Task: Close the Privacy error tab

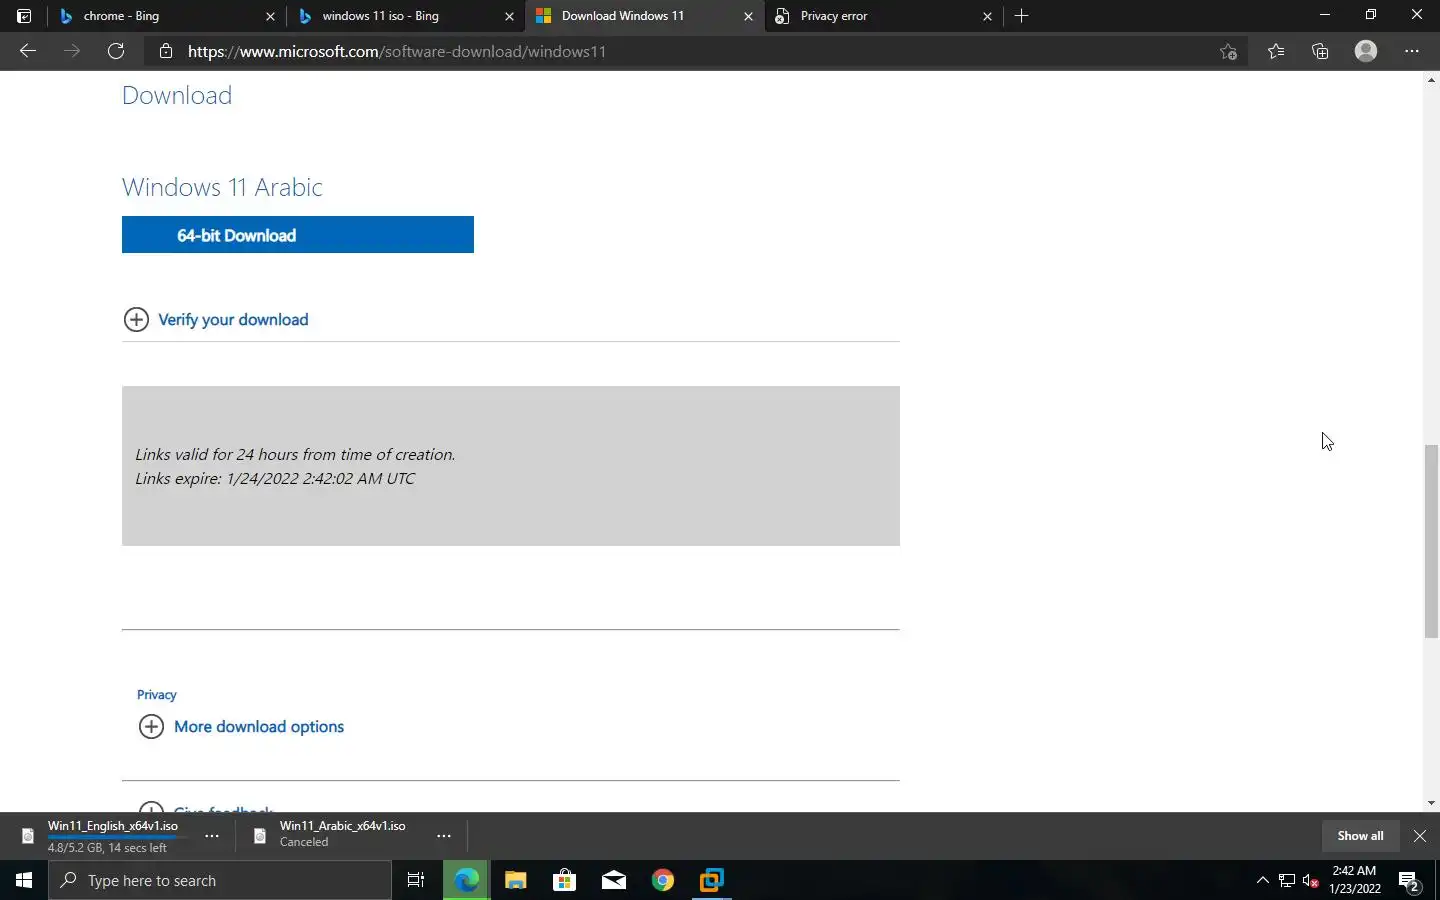Action: (x=987, y=16)
